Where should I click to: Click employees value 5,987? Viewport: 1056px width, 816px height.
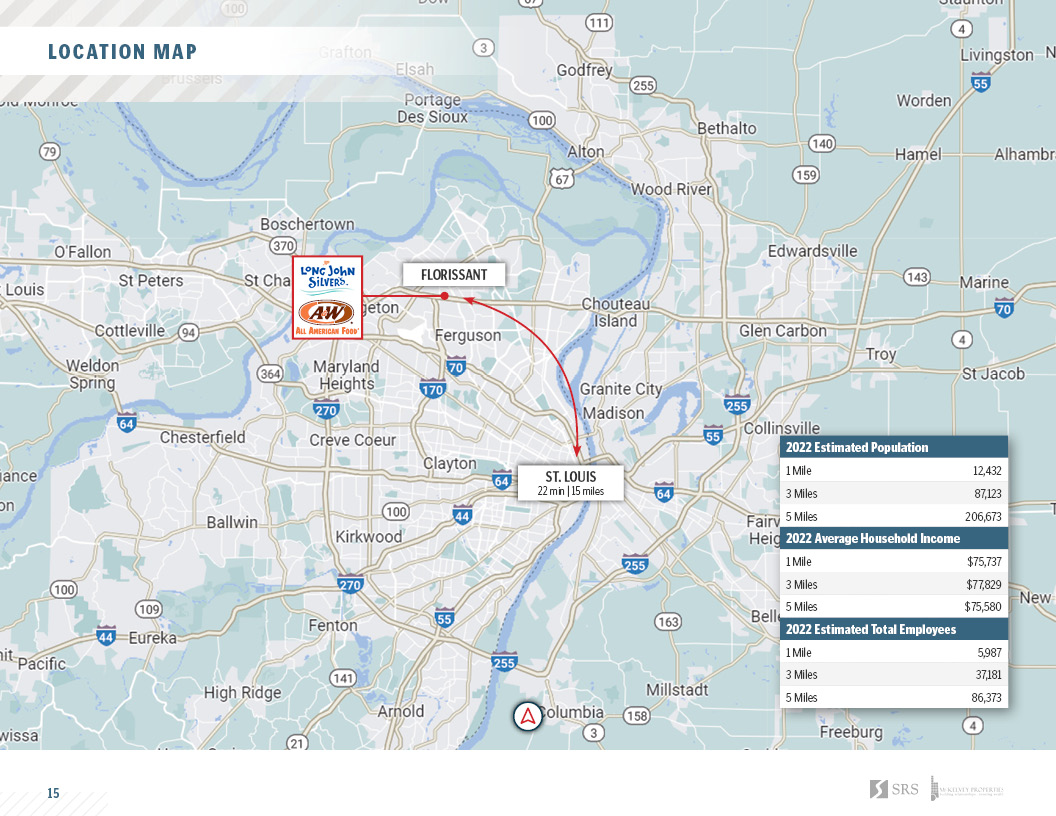(x=989, y=652)
